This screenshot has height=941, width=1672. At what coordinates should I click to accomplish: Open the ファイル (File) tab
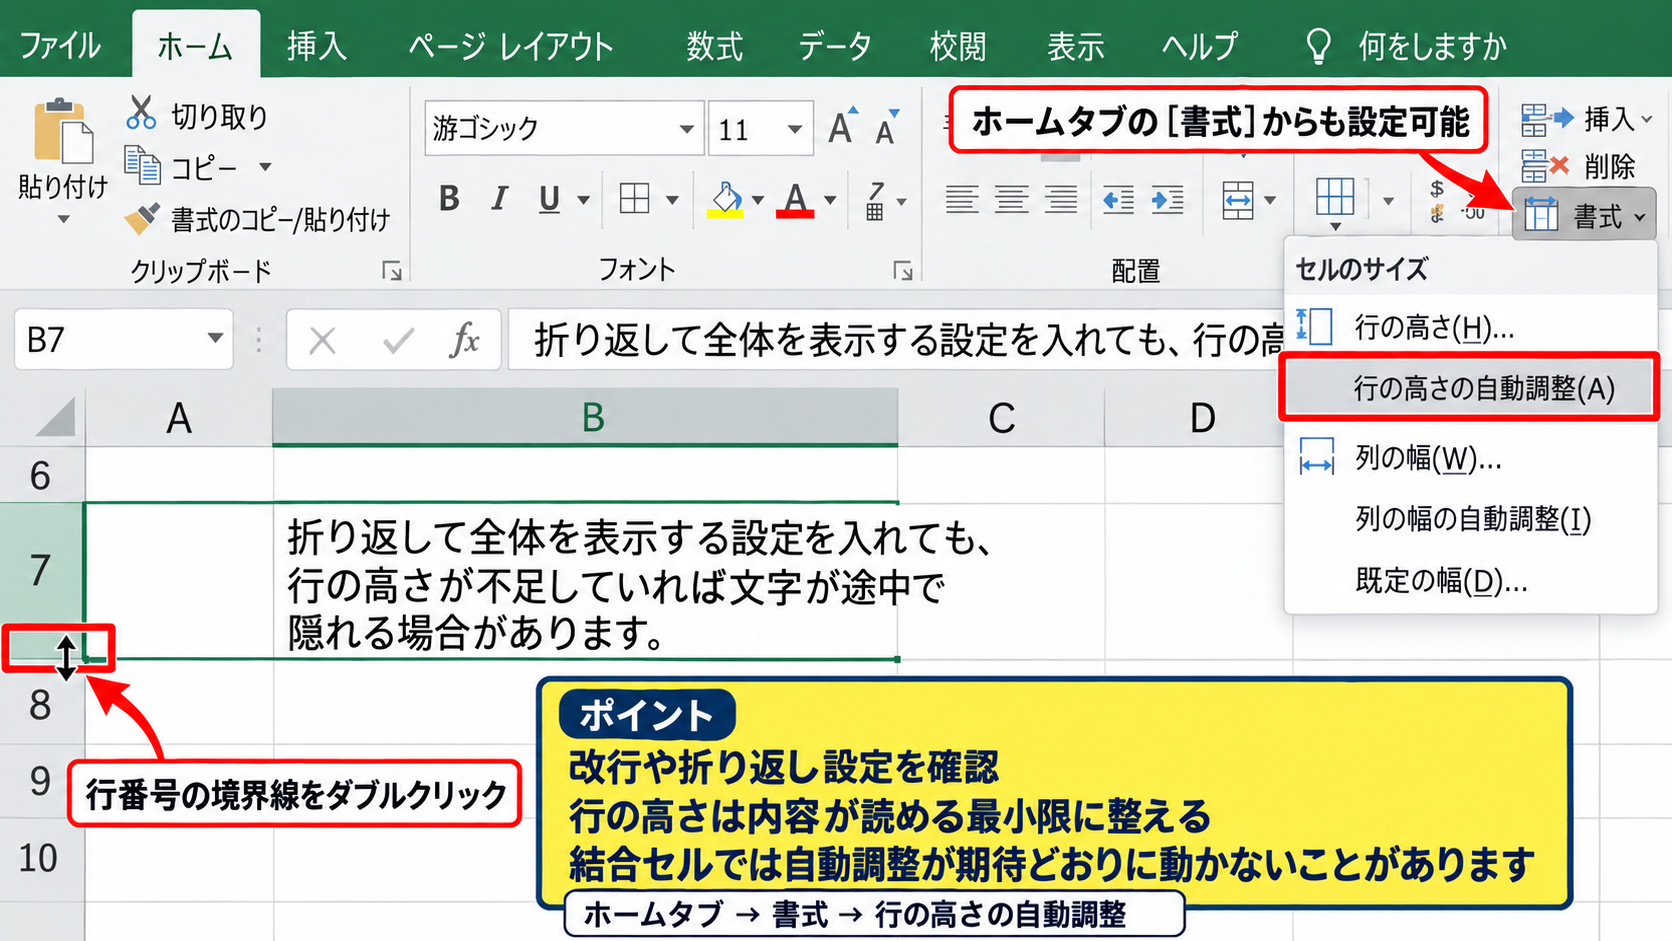tap(60, 45)
